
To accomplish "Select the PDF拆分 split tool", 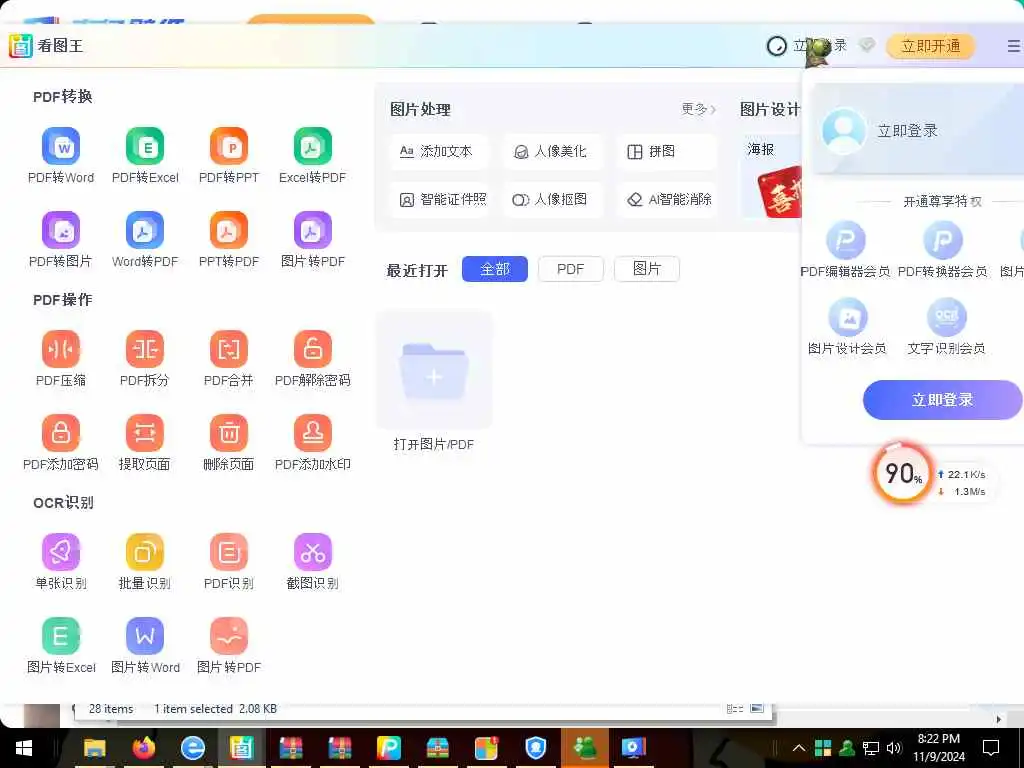I will [145, 359].
